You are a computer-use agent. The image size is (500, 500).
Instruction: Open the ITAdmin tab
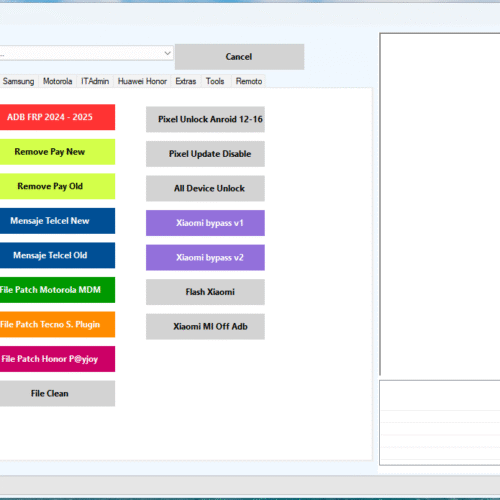coord(95,81)
